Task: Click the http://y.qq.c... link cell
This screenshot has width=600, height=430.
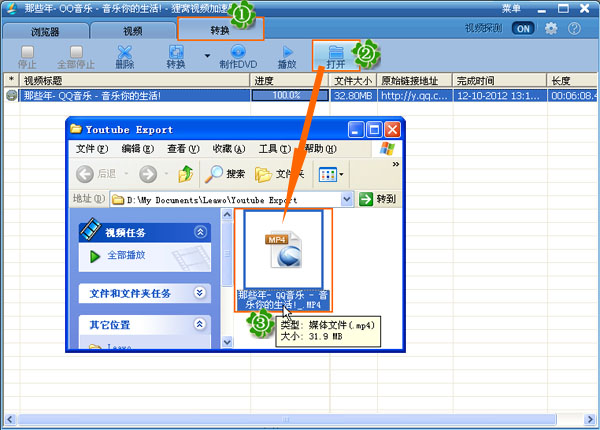Action: click(x=415, y=96)
